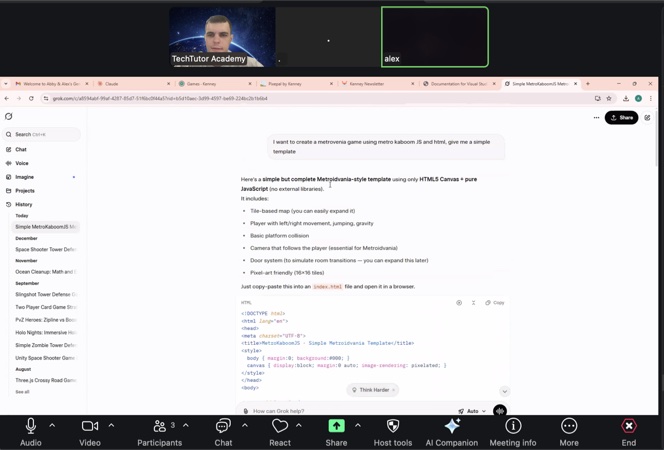Open the Zoom Participants panel

[159, 426]
